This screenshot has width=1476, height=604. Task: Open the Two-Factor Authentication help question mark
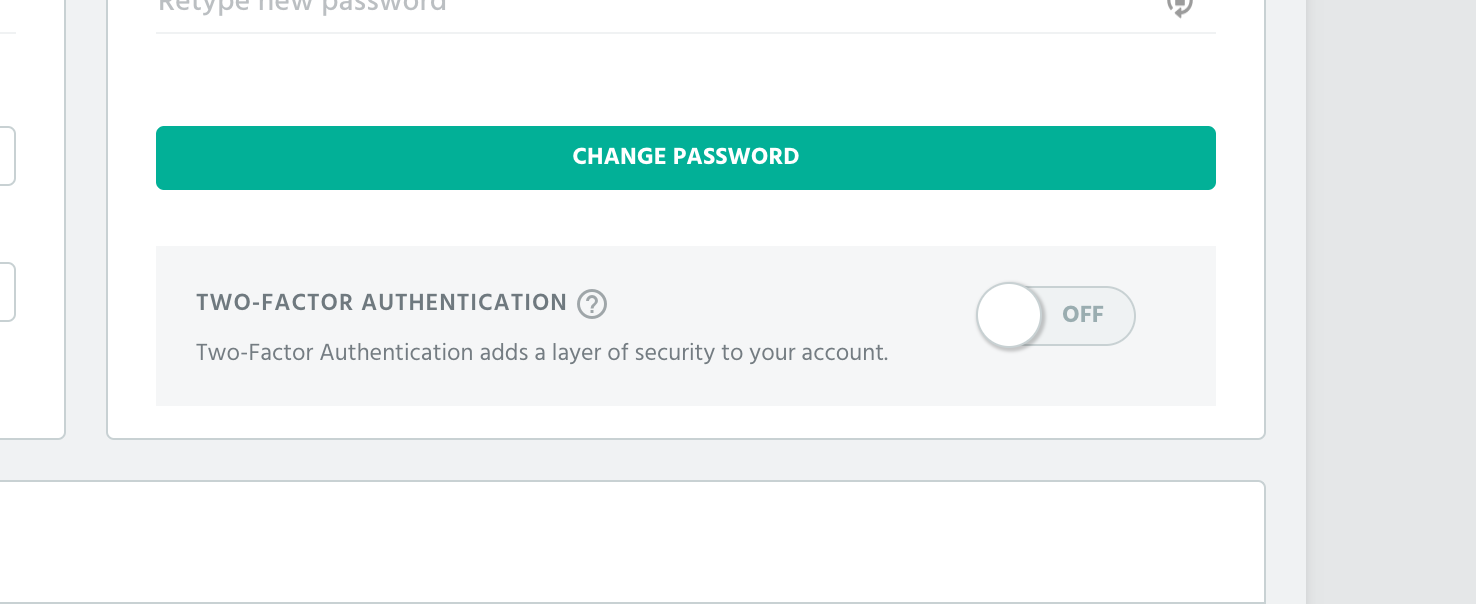[x=592, y=303]
